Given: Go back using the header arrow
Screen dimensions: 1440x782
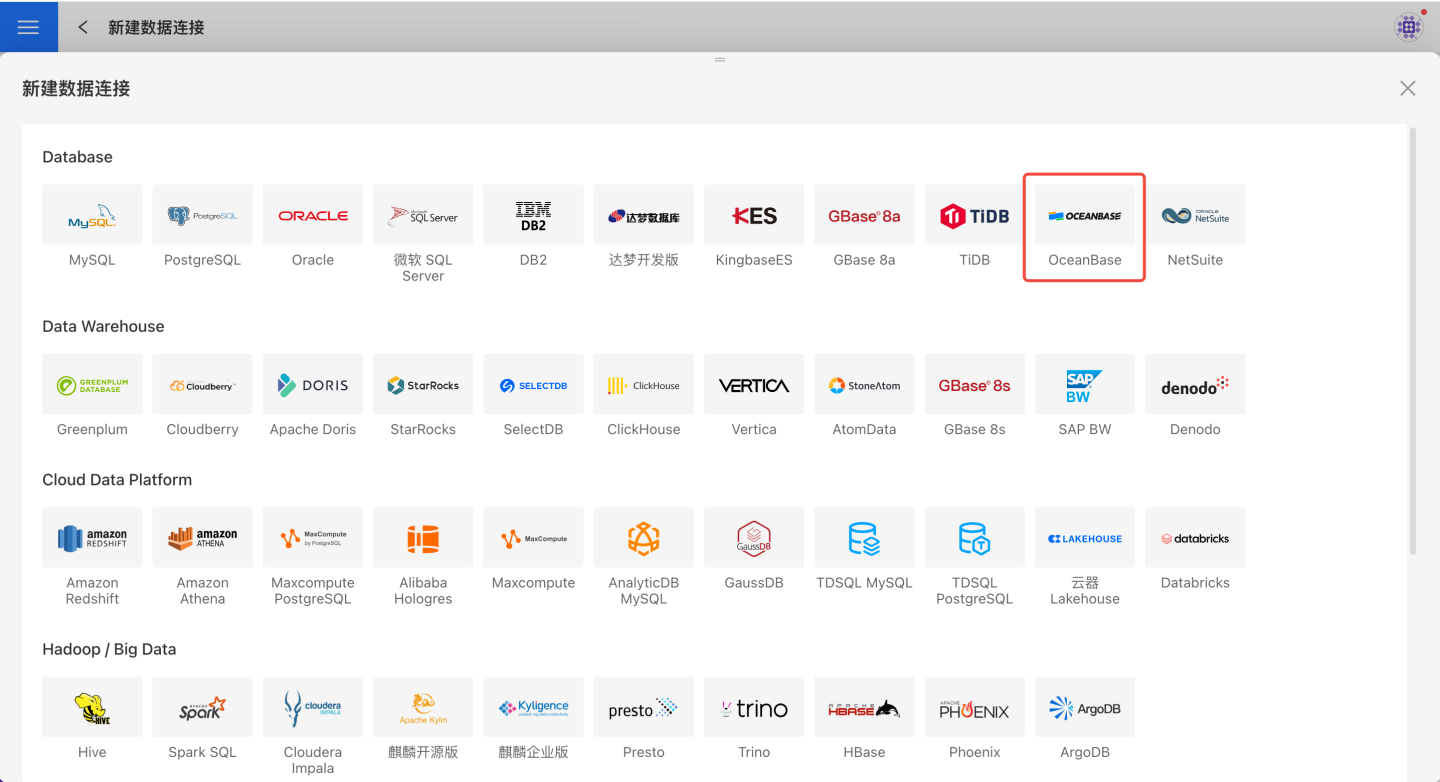Looking at the screenshot, I should (x=83, y=27).
